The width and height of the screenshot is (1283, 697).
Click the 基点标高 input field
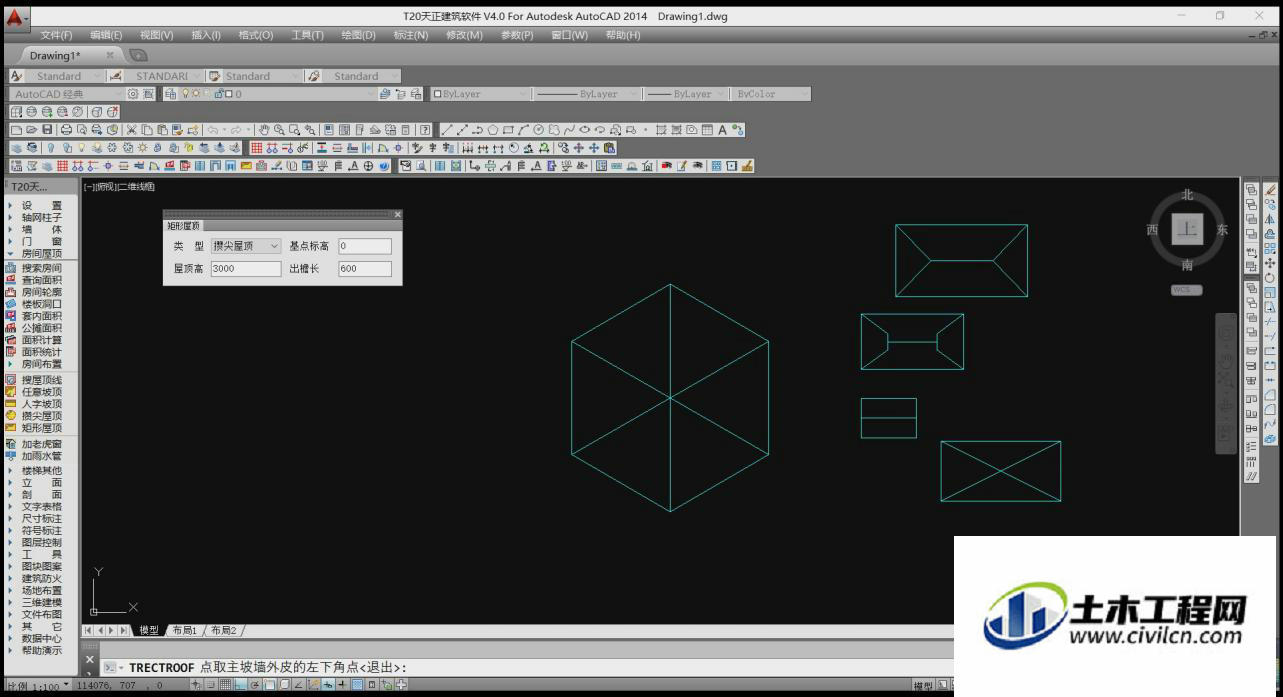coord(365,246)
